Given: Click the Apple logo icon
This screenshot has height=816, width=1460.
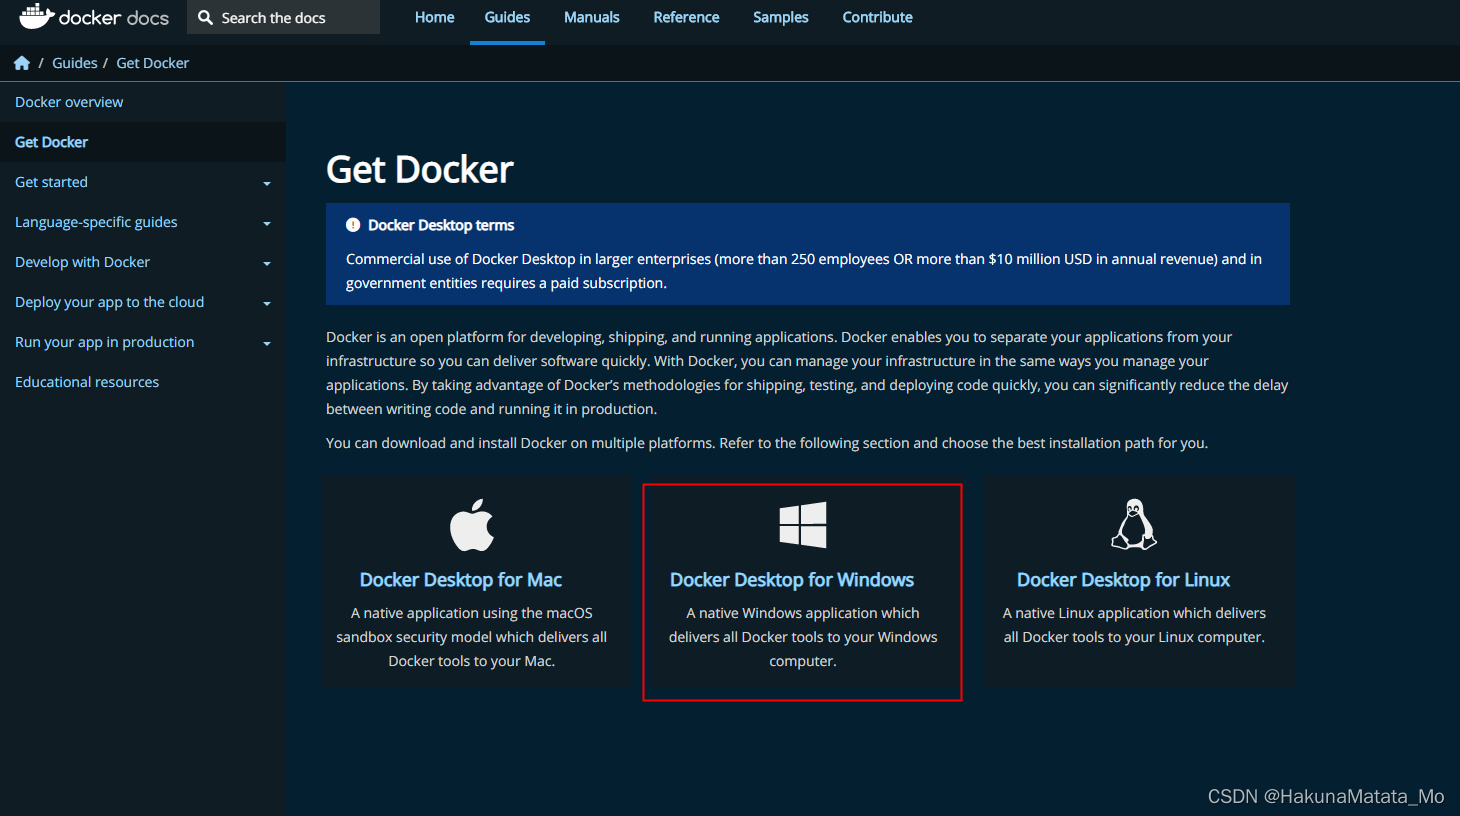Looking at the screenshot, I should coord(472,525).
